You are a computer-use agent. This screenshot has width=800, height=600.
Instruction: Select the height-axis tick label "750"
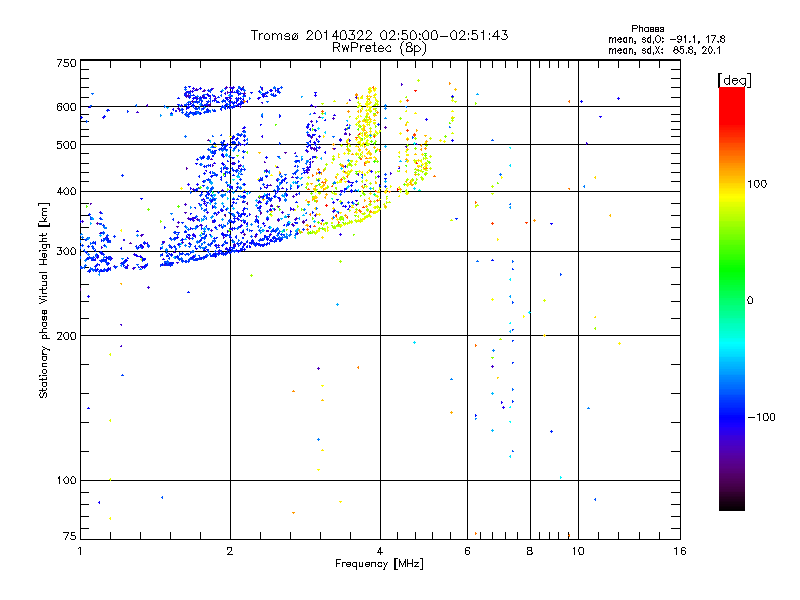[x=66, y=64]
